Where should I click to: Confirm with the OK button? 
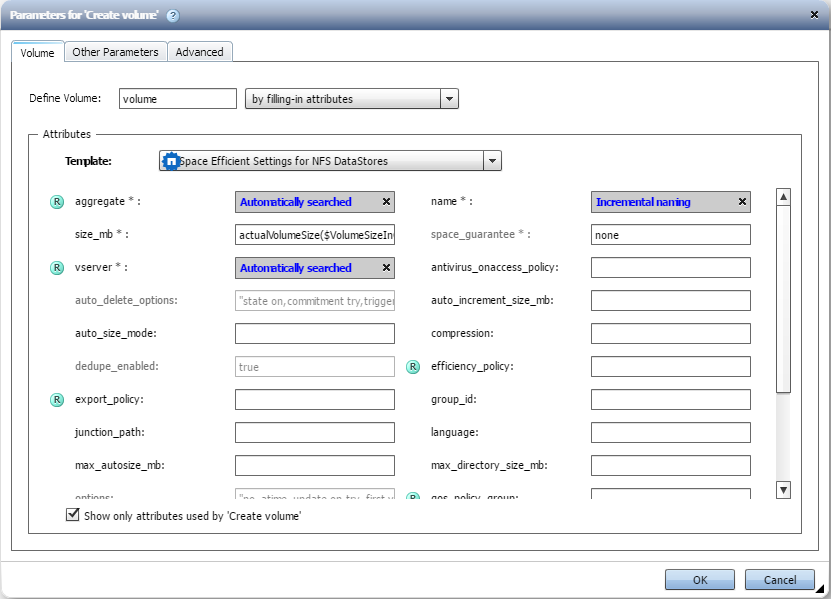tap(699, 579)
